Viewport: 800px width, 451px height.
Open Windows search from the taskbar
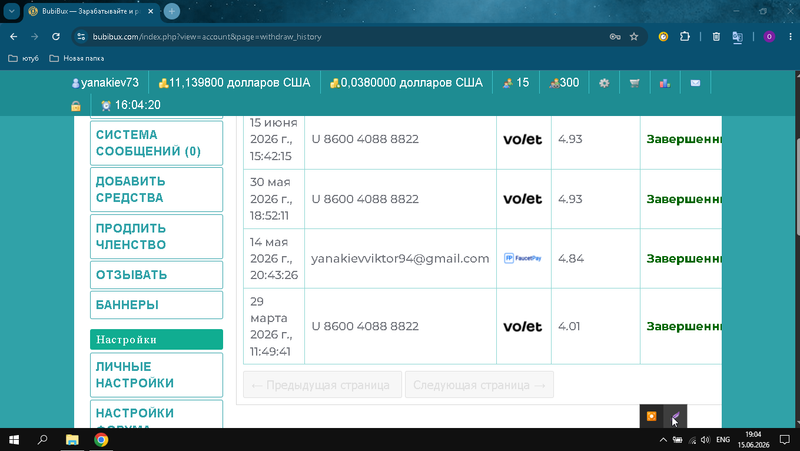(x=43, y=440)
